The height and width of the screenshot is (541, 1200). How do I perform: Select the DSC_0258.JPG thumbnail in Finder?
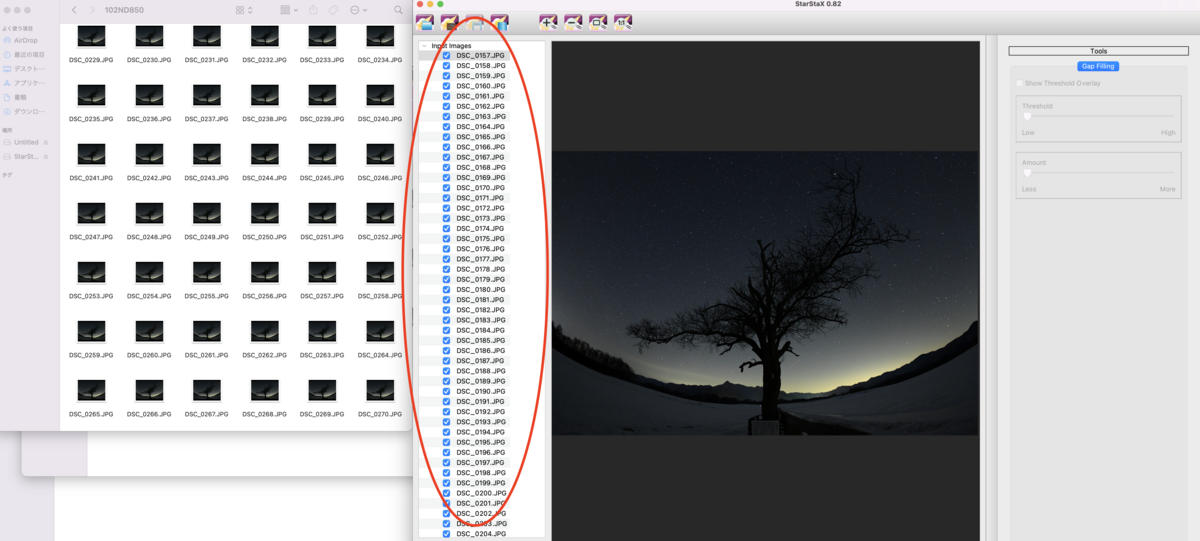(x=380, y=272)
